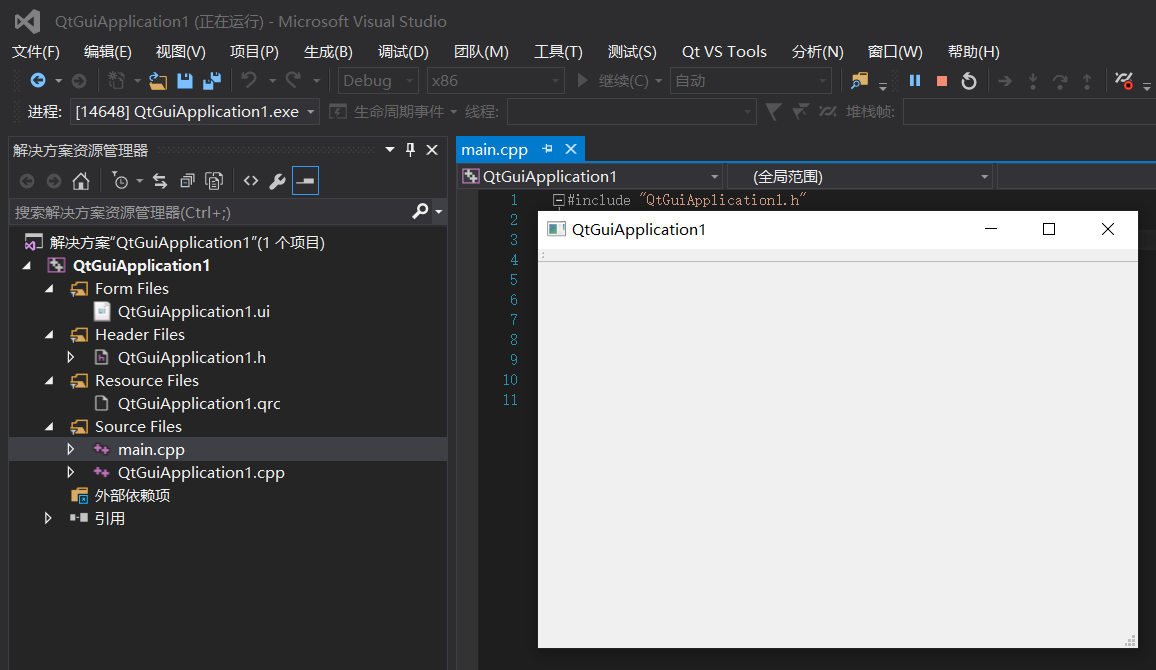Open the 编辑(E) menu
This screenshot has height=670, width=1156.
tap(108, 52)
